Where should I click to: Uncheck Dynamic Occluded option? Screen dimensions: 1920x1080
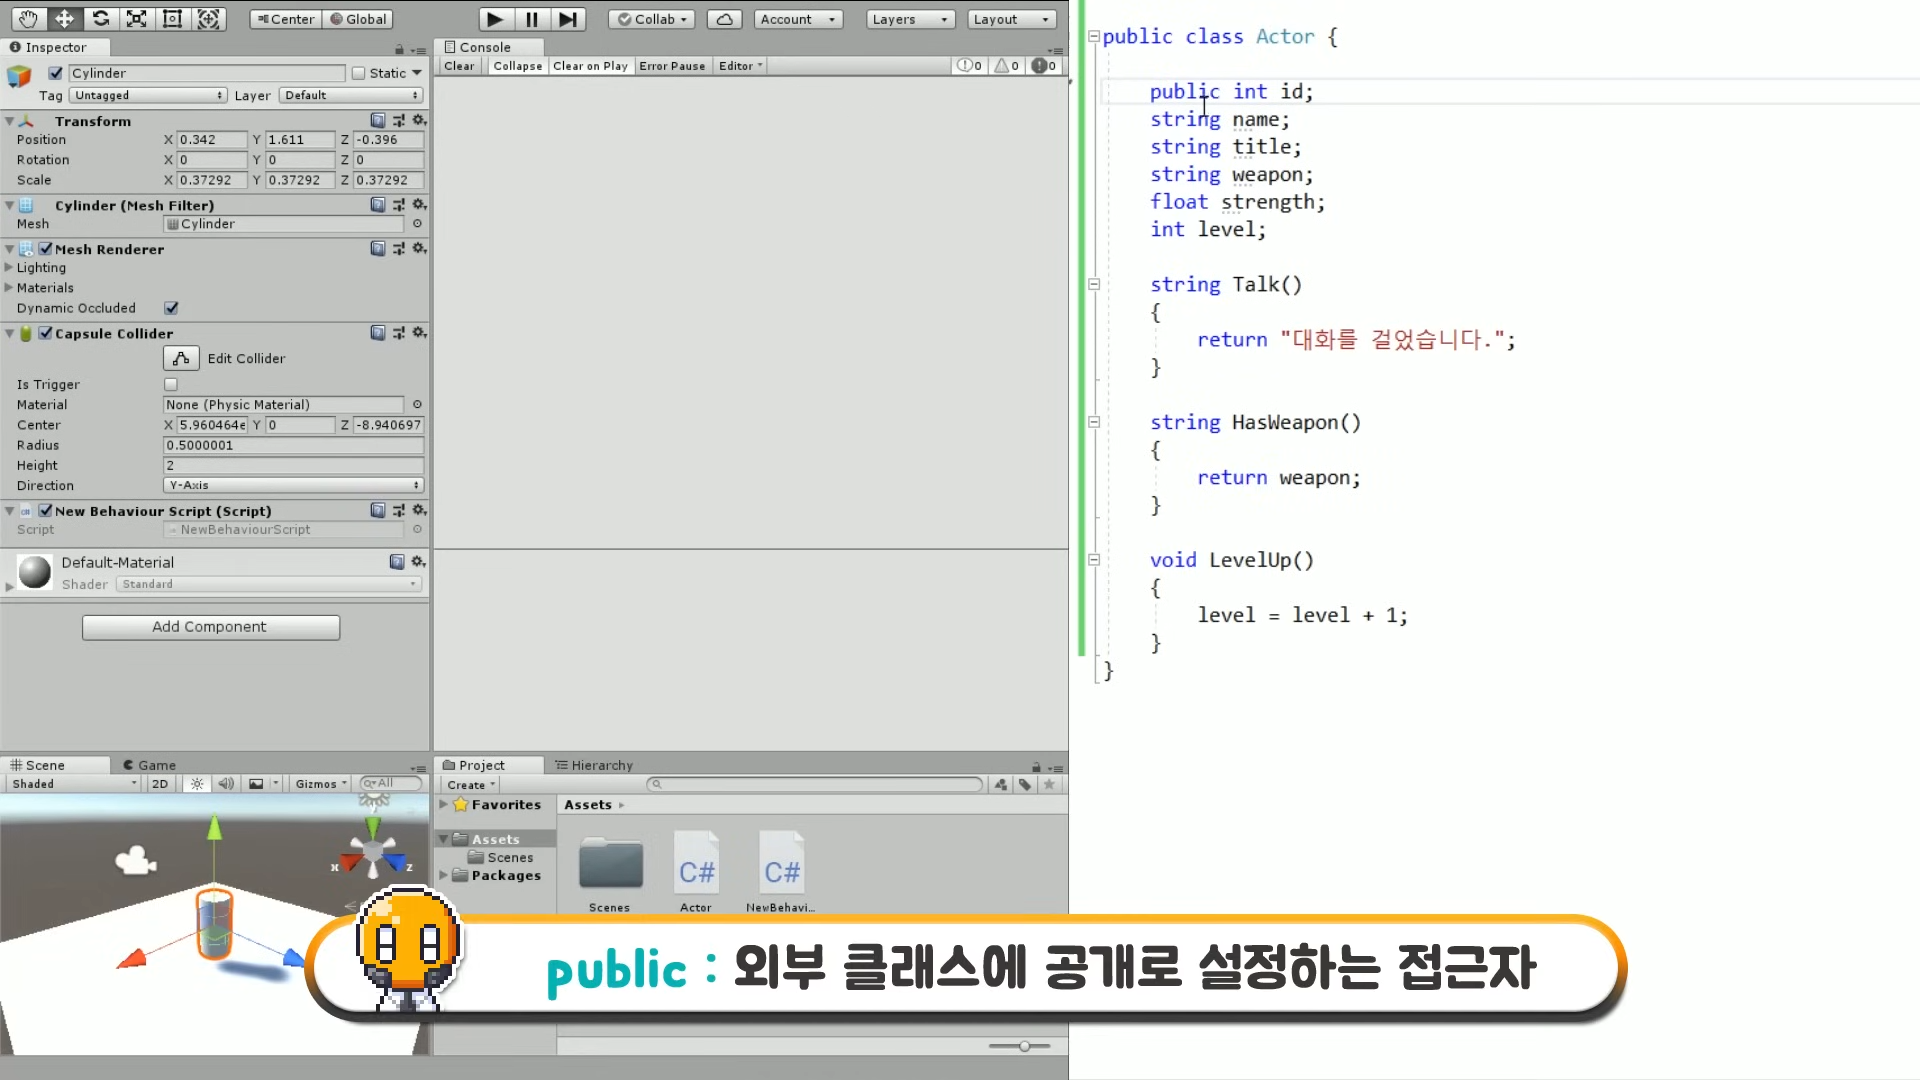(x=171, y=308)
